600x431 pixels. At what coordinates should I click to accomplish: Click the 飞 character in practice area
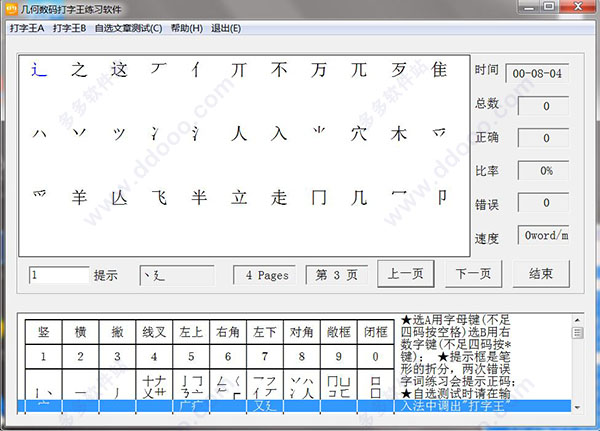(x=159, y=198)
